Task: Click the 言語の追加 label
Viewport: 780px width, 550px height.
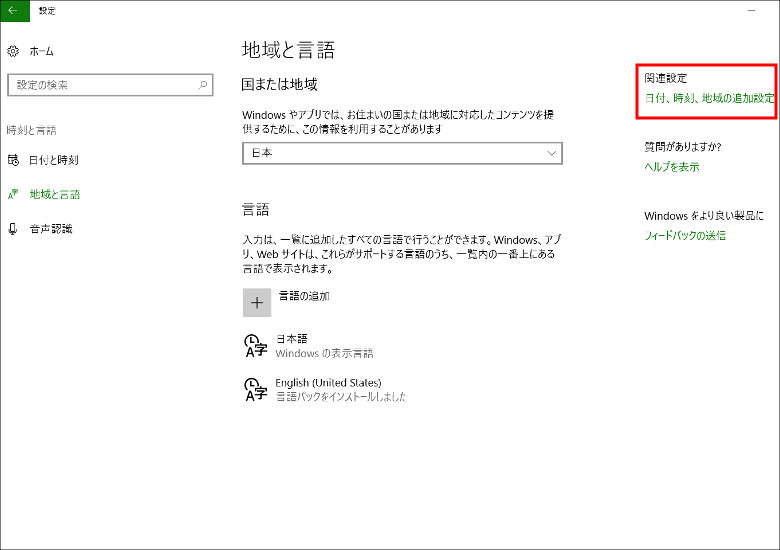Action: coord(304,296)
